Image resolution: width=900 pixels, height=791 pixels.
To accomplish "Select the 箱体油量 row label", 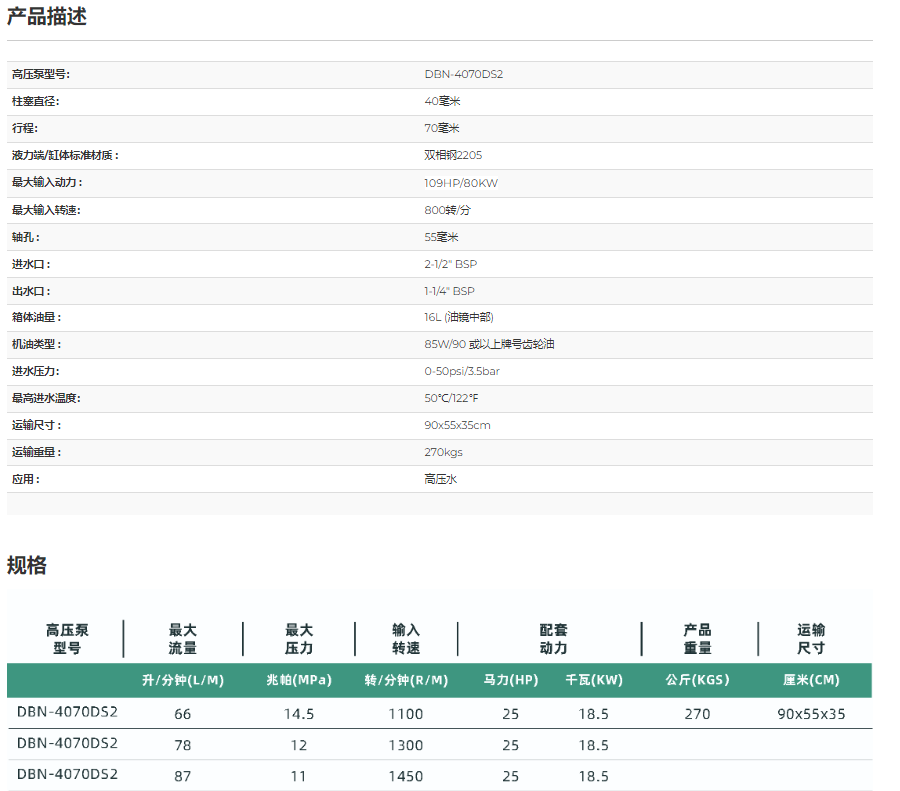I will click(36, 318).
